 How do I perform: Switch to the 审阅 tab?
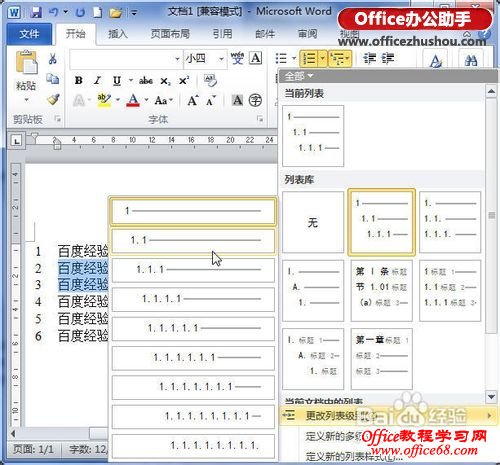pos(307,34)
